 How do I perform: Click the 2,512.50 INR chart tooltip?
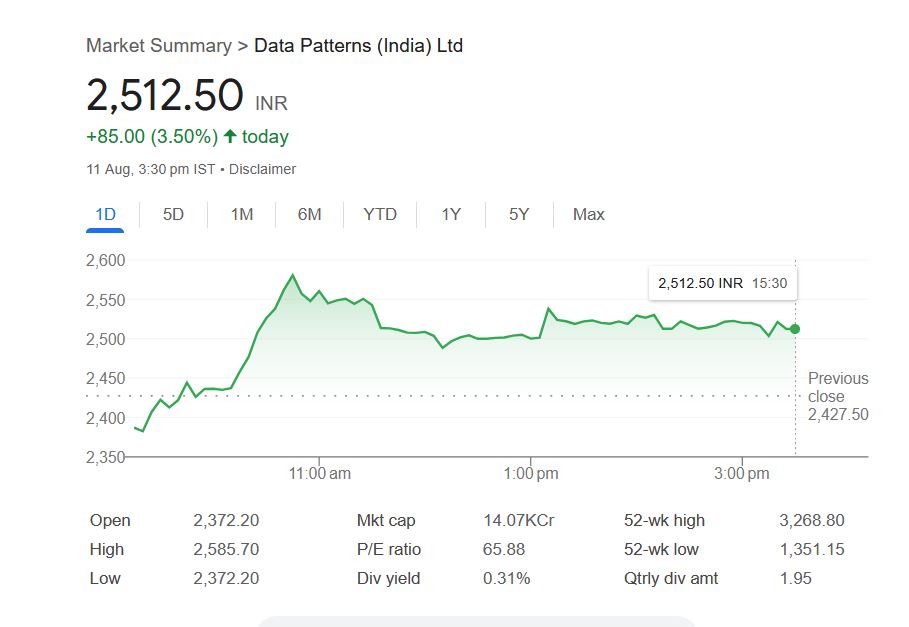coord(722,283)
